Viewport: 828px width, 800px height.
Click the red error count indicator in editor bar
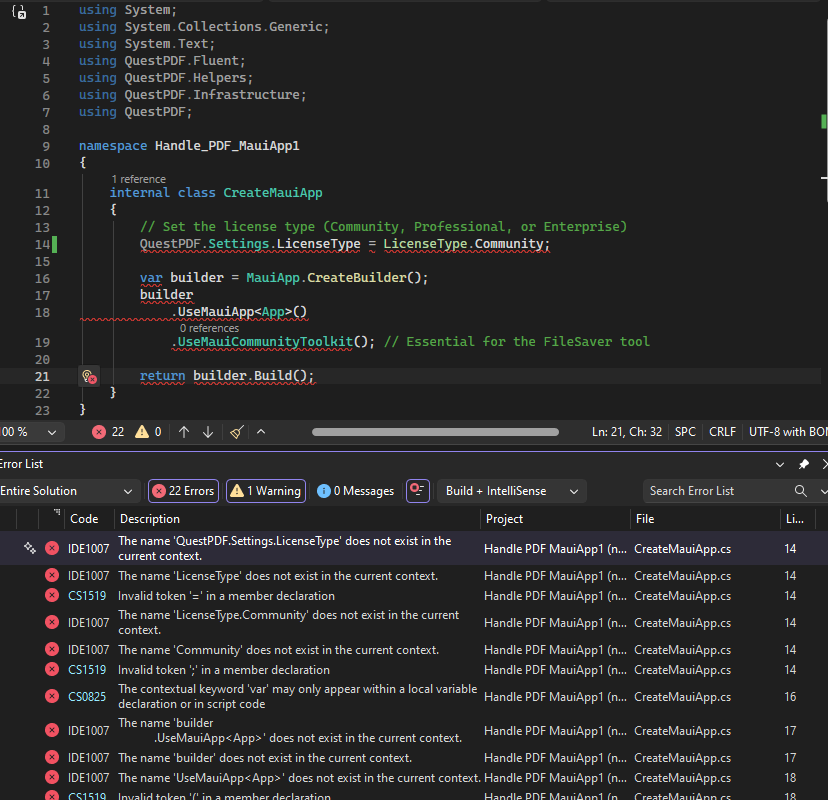point(108,432)
